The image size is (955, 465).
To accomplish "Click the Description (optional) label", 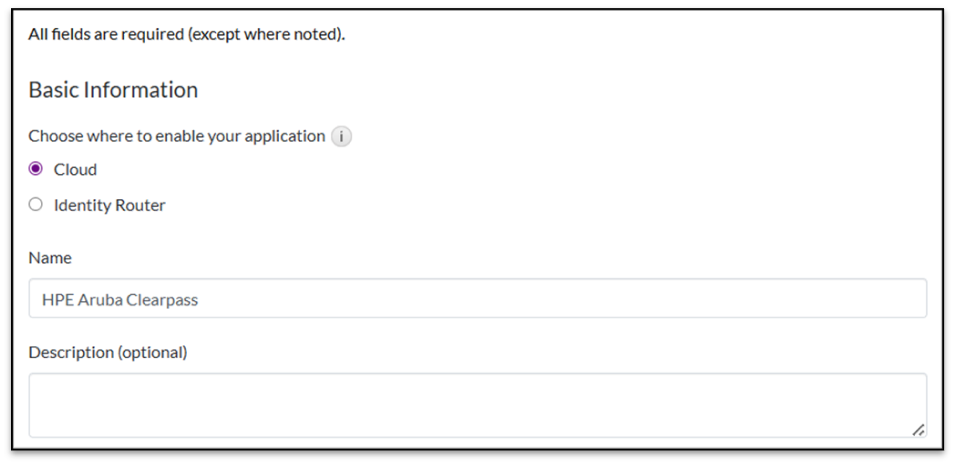I will [x=108, y=352].
